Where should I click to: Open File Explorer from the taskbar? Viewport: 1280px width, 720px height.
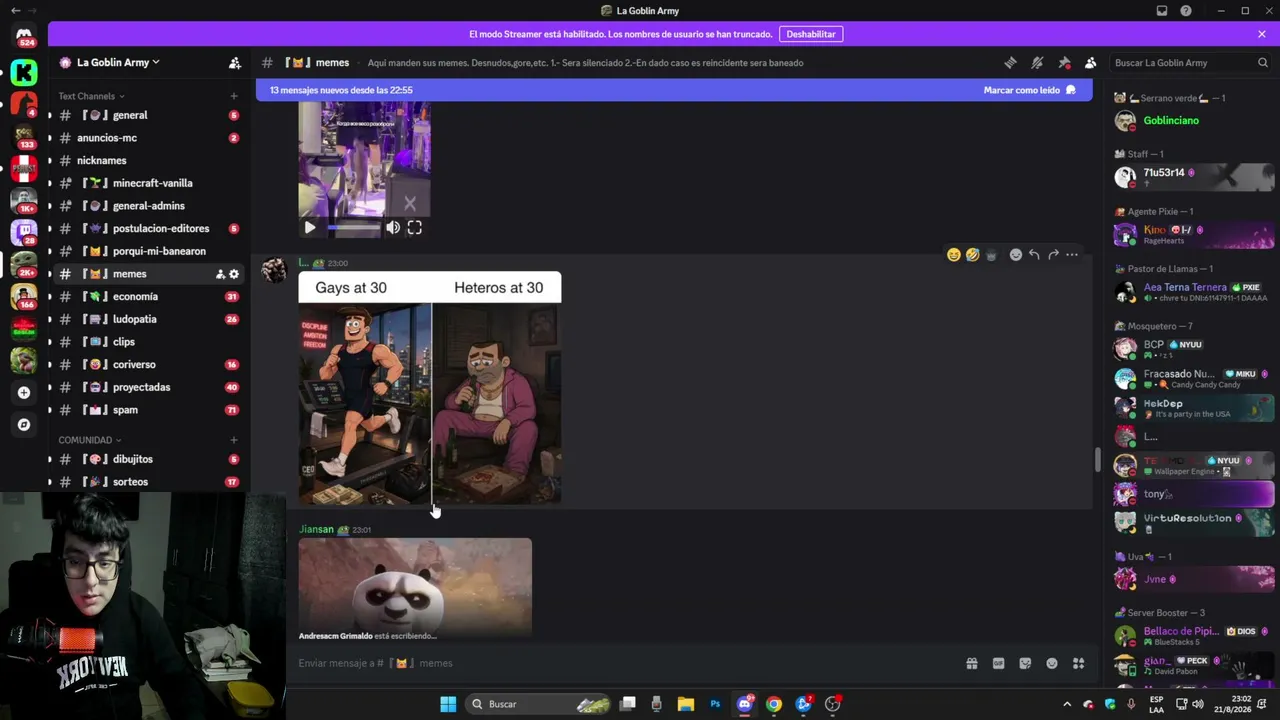click(x=686, y=704)
